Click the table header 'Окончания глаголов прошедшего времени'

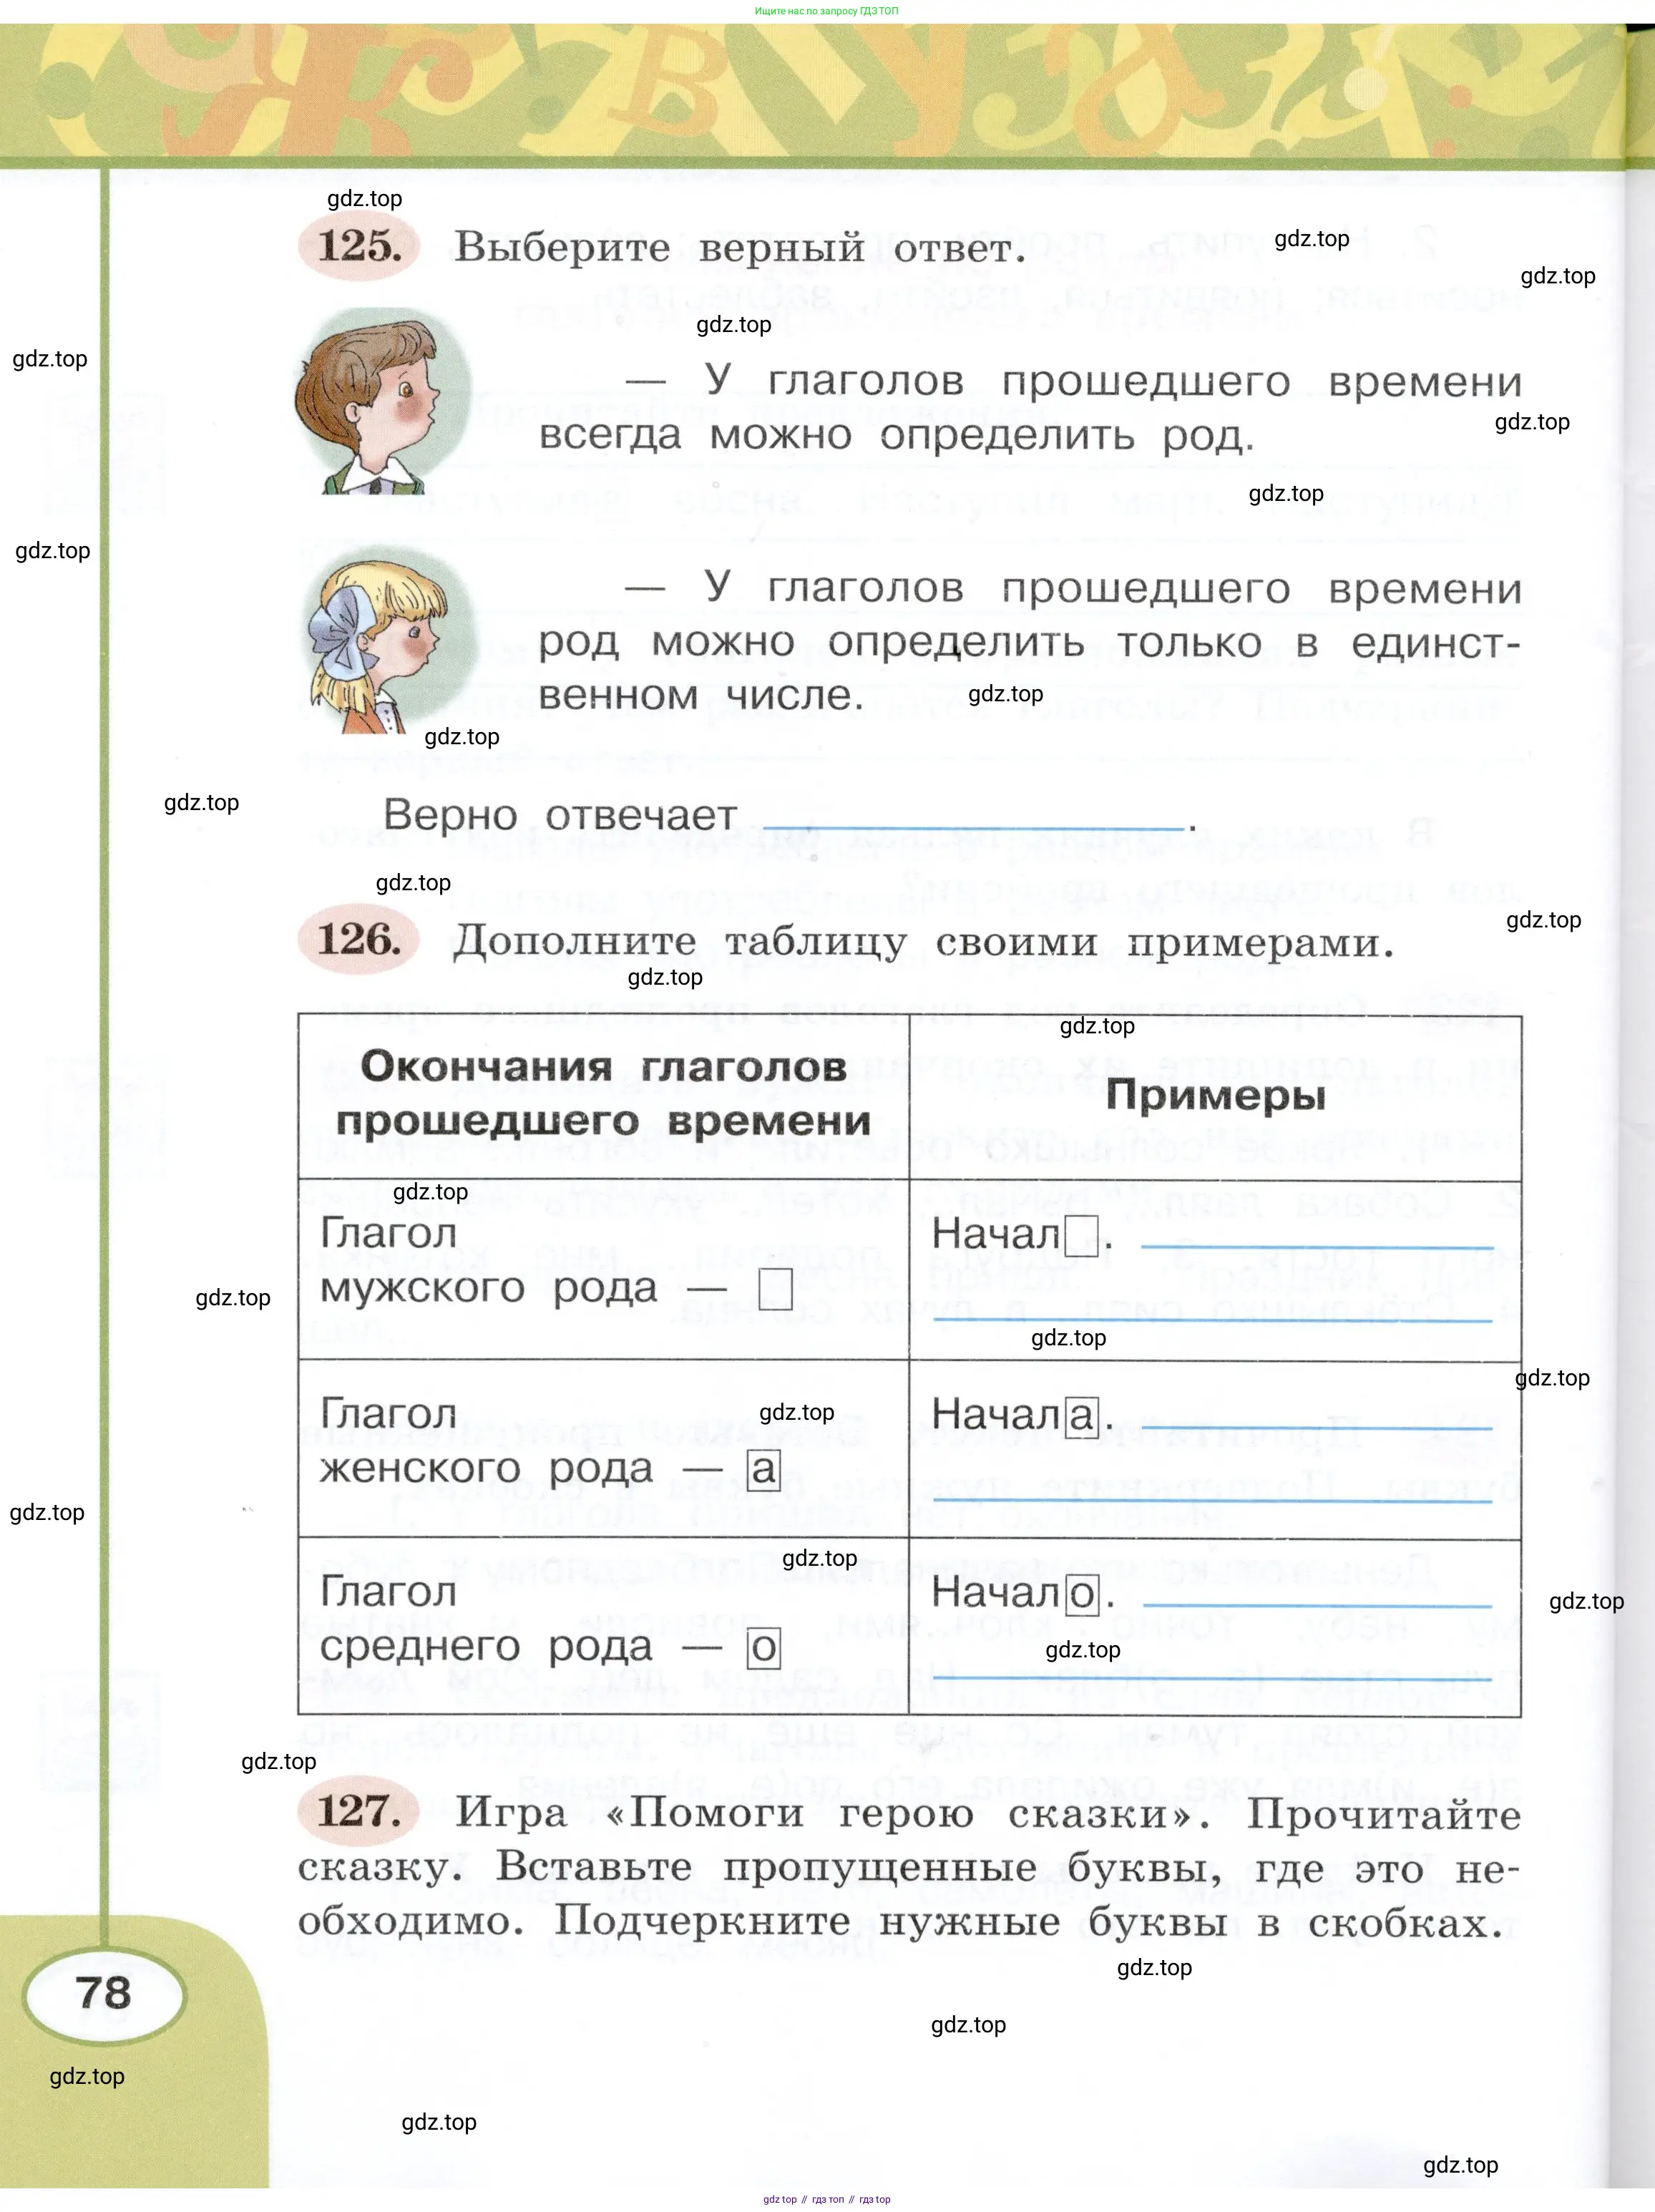(604, 1093)
